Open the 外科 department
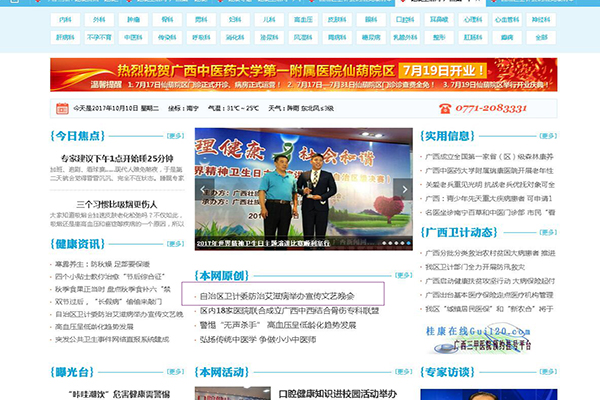 pyautogui.click(x=99, y=20)
